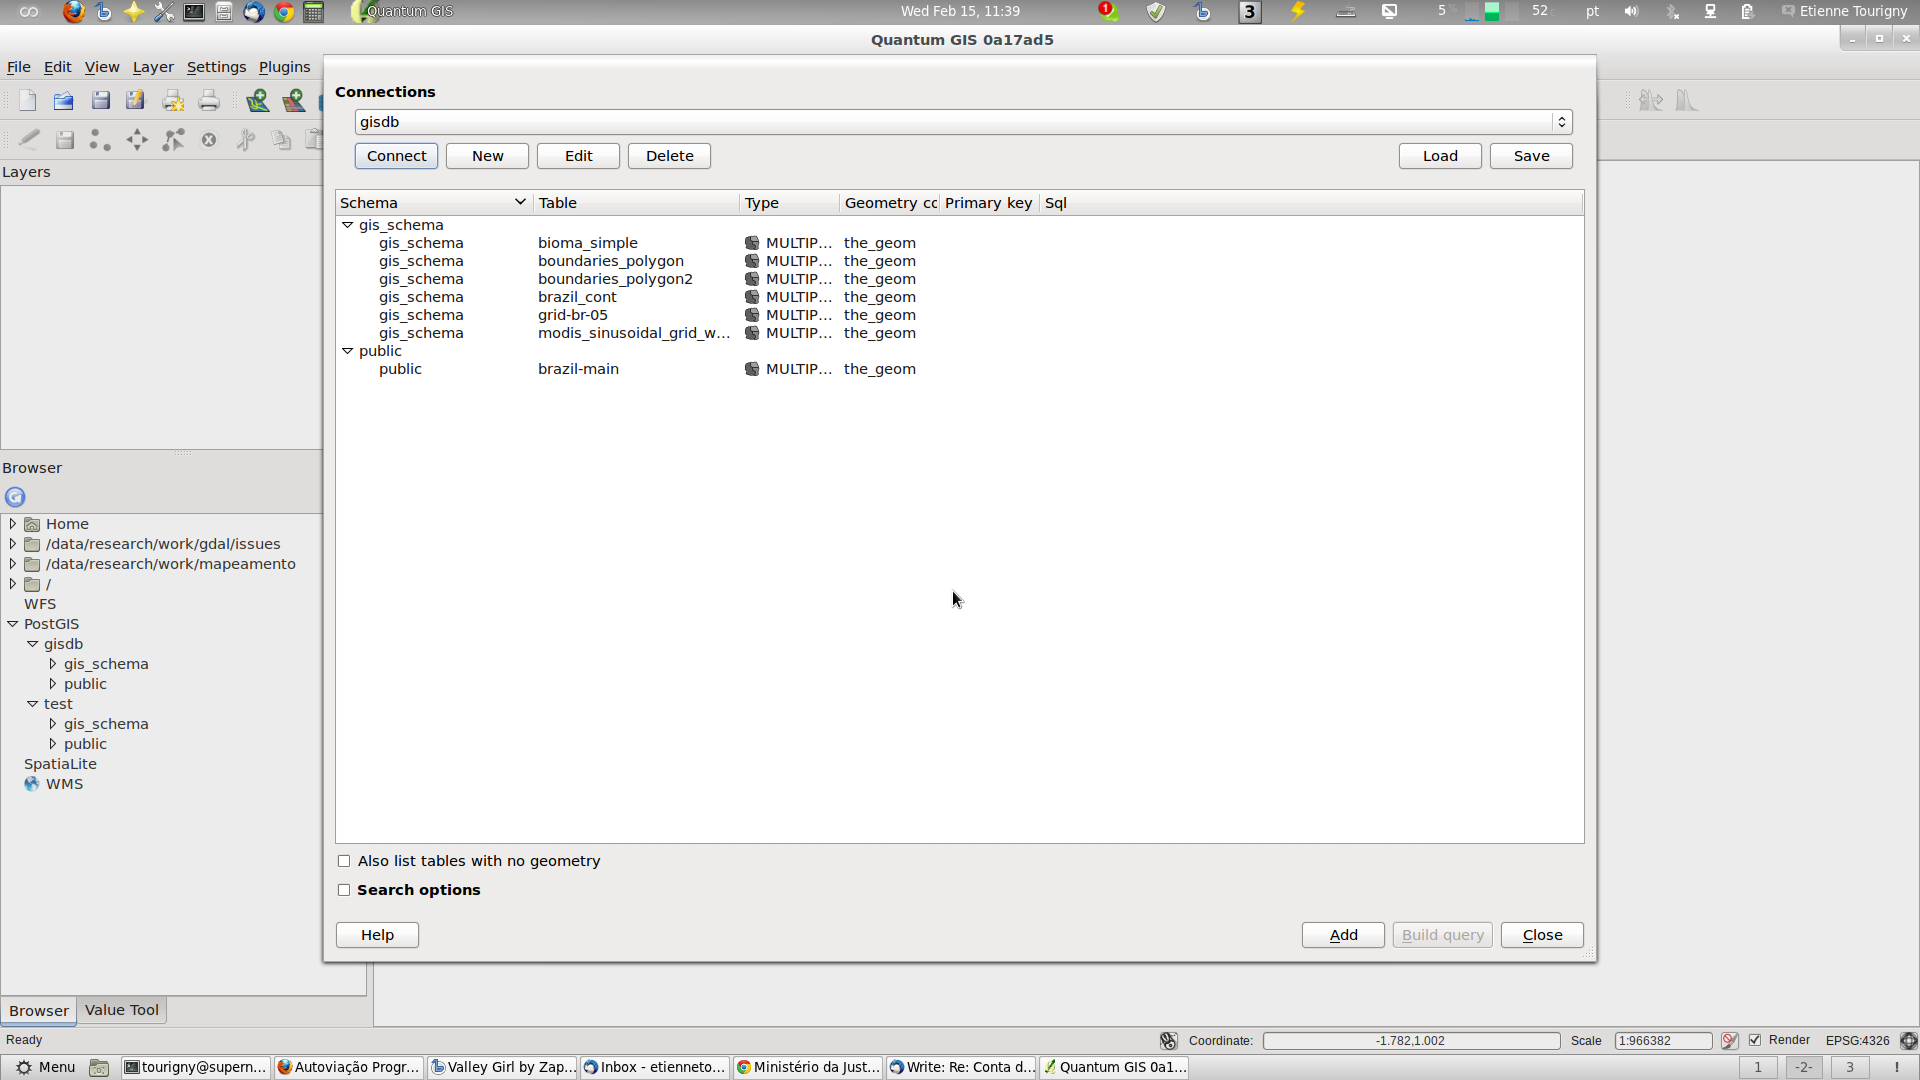Screen dimensions: 1920x1080
Task: Launch Chrome from the top panel
Action: tap(284, 12)
